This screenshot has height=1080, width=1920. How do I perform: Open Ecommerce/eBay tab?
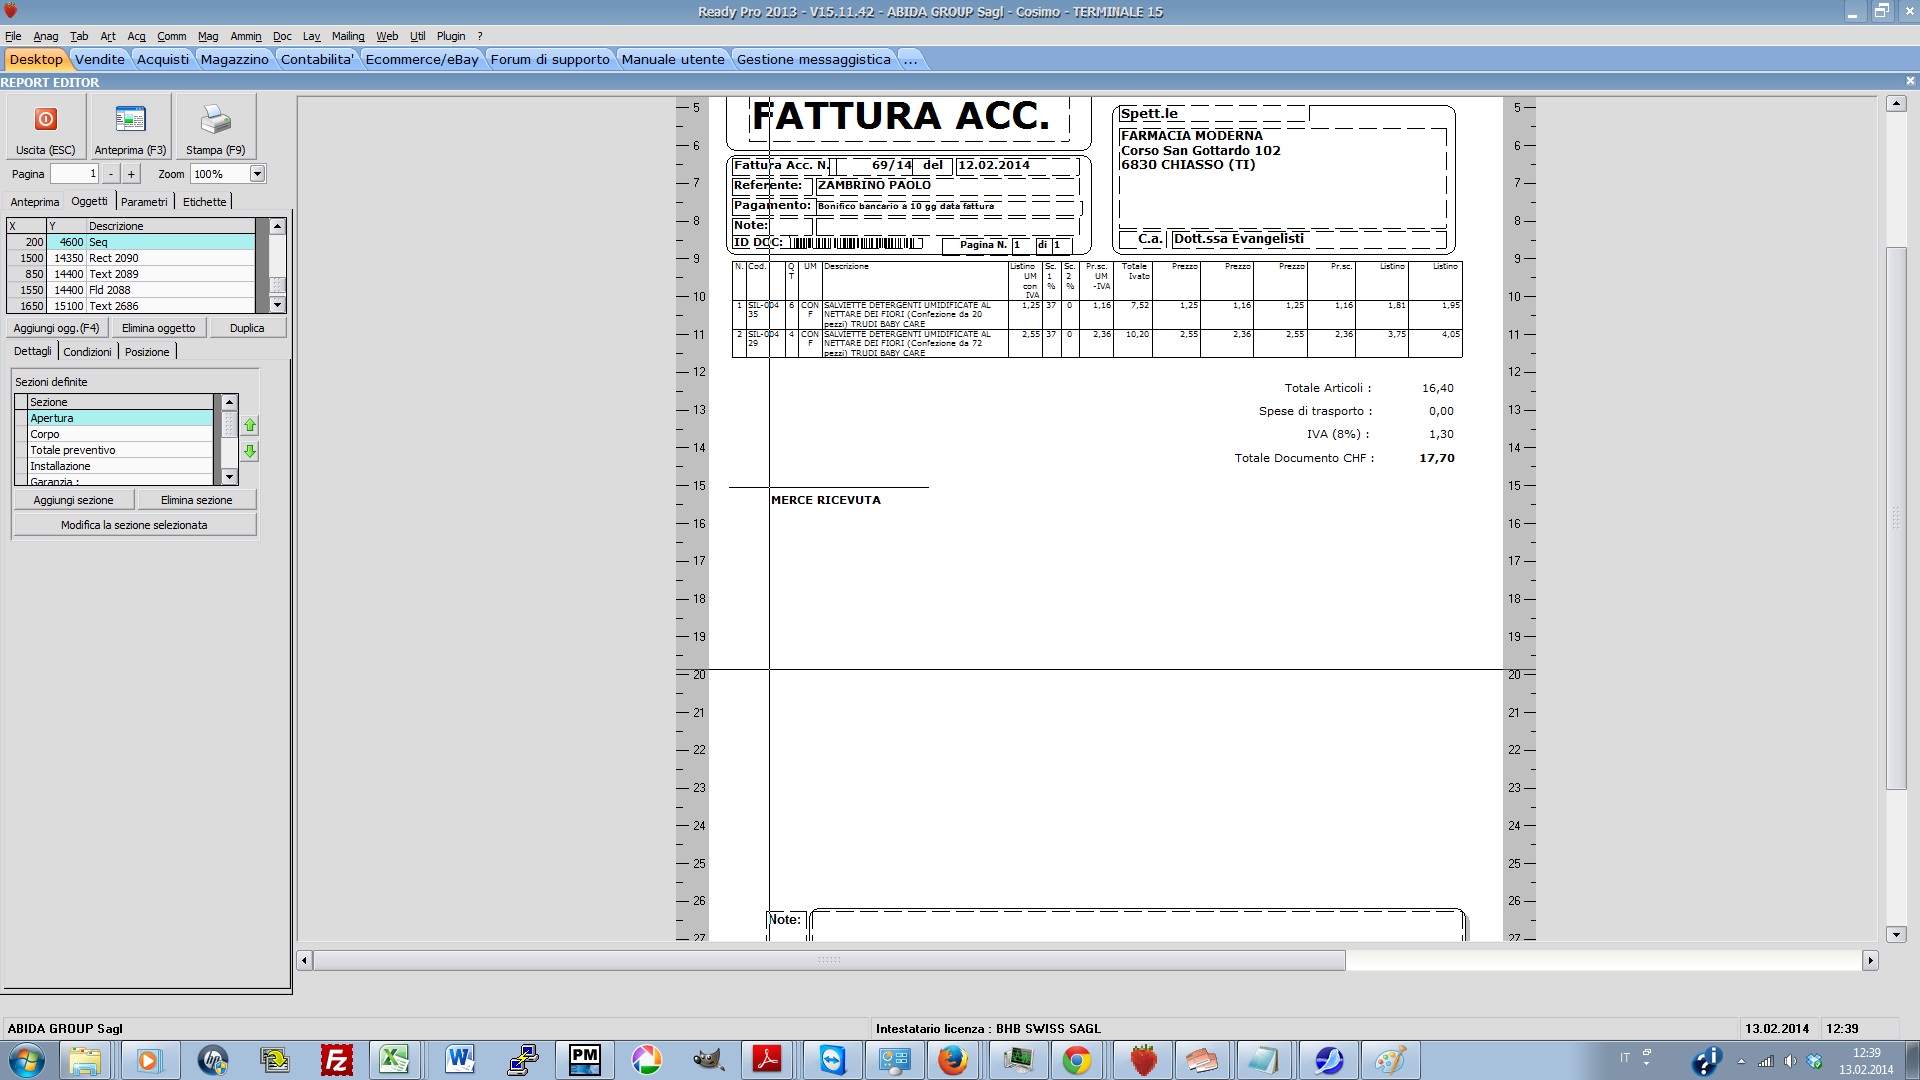pos(422,59)
